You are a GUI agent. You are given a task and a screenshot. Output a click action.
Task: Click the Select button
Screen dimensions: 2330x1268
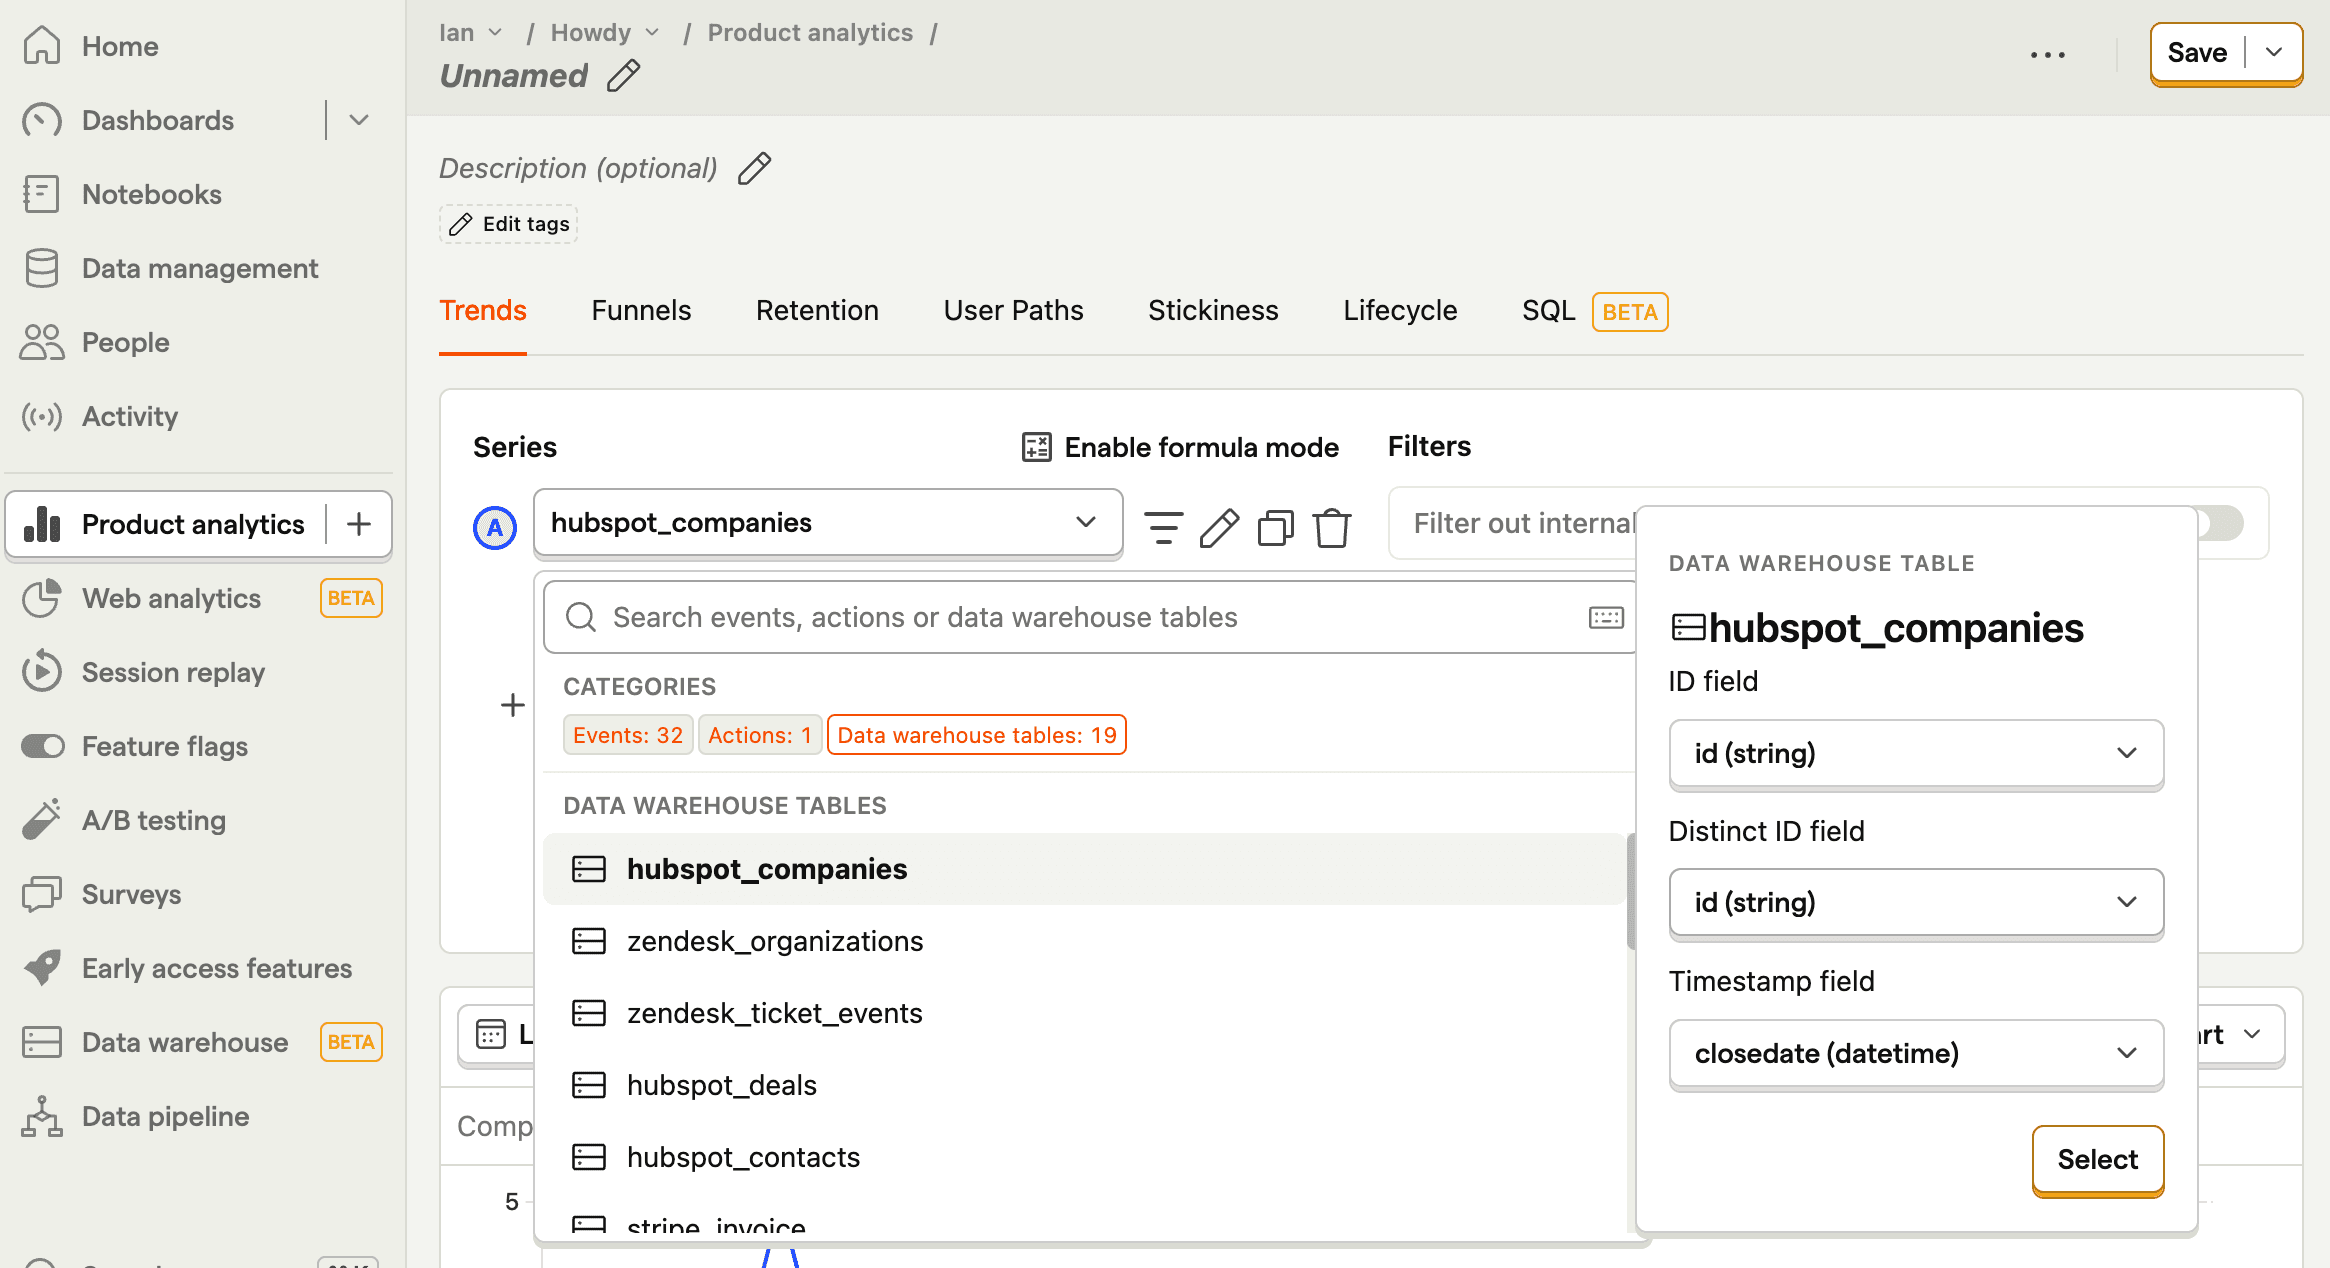(2098, 1159)
